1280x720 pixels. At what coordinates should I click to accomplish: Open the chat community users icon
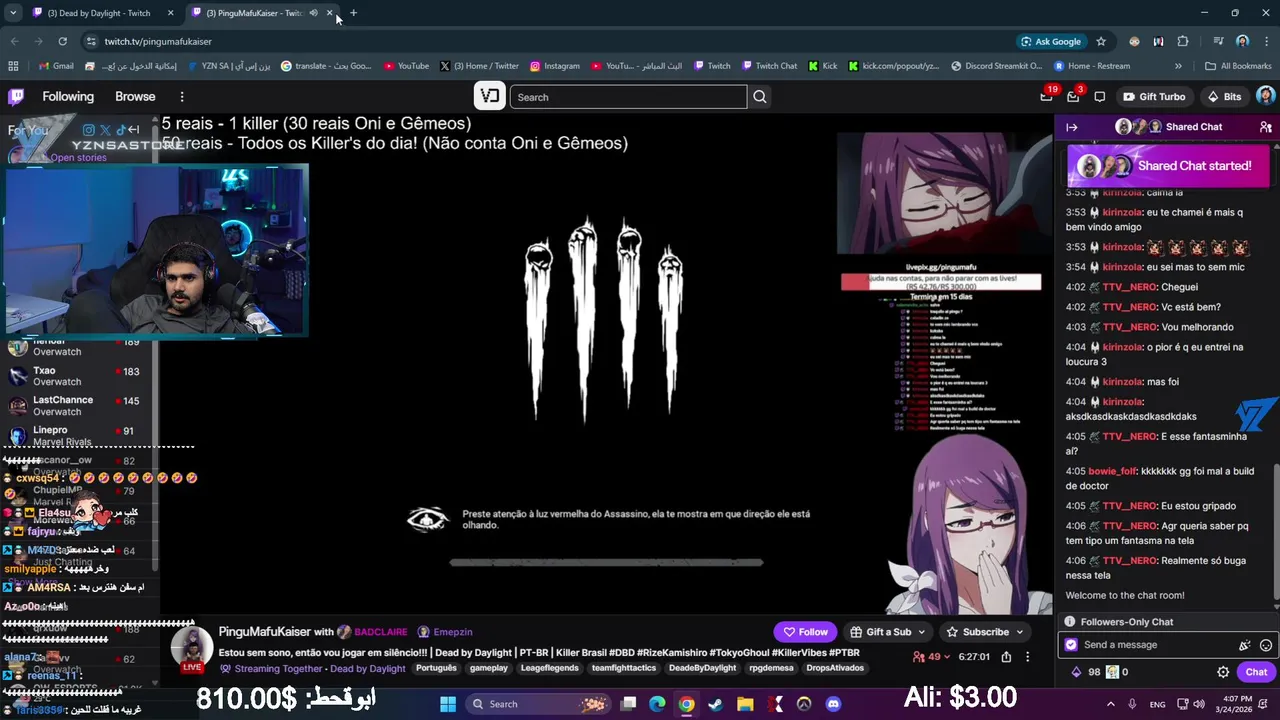click(1265, 127)
